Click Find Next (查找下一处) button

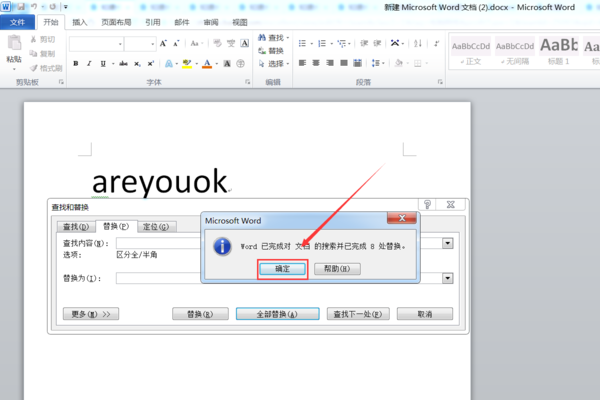click(x=358, y=314)
